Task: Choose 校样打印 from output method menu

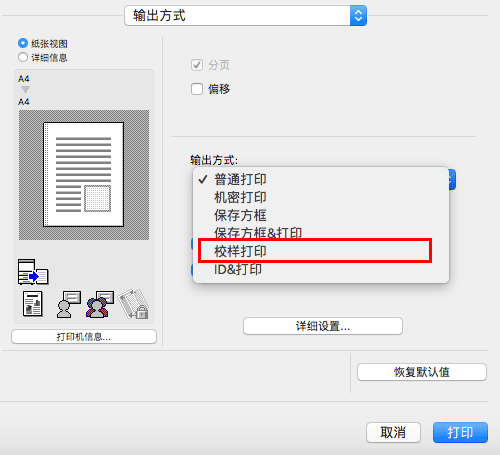Action: (x=321, y=251)
